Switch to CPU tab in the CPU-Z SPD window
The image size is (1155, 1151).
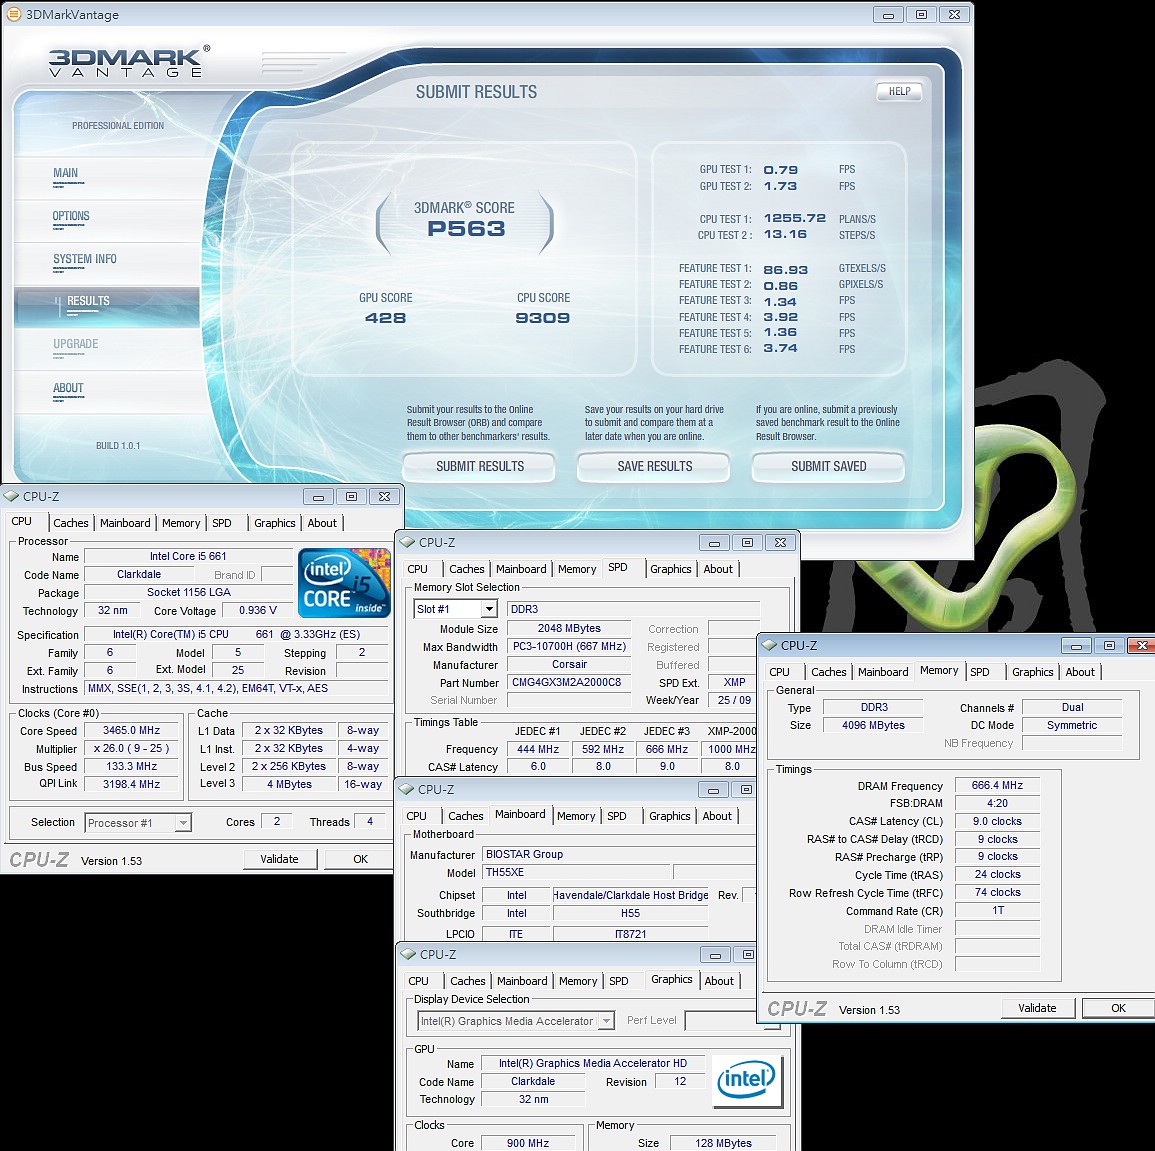(418, 569)
